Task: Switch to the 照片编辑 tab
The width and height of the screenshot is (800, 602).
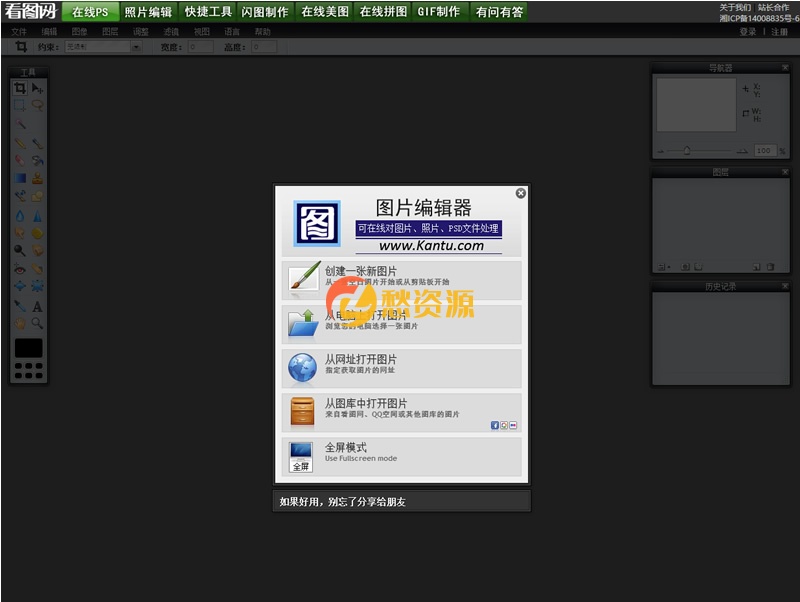Action: pos(148,13)
